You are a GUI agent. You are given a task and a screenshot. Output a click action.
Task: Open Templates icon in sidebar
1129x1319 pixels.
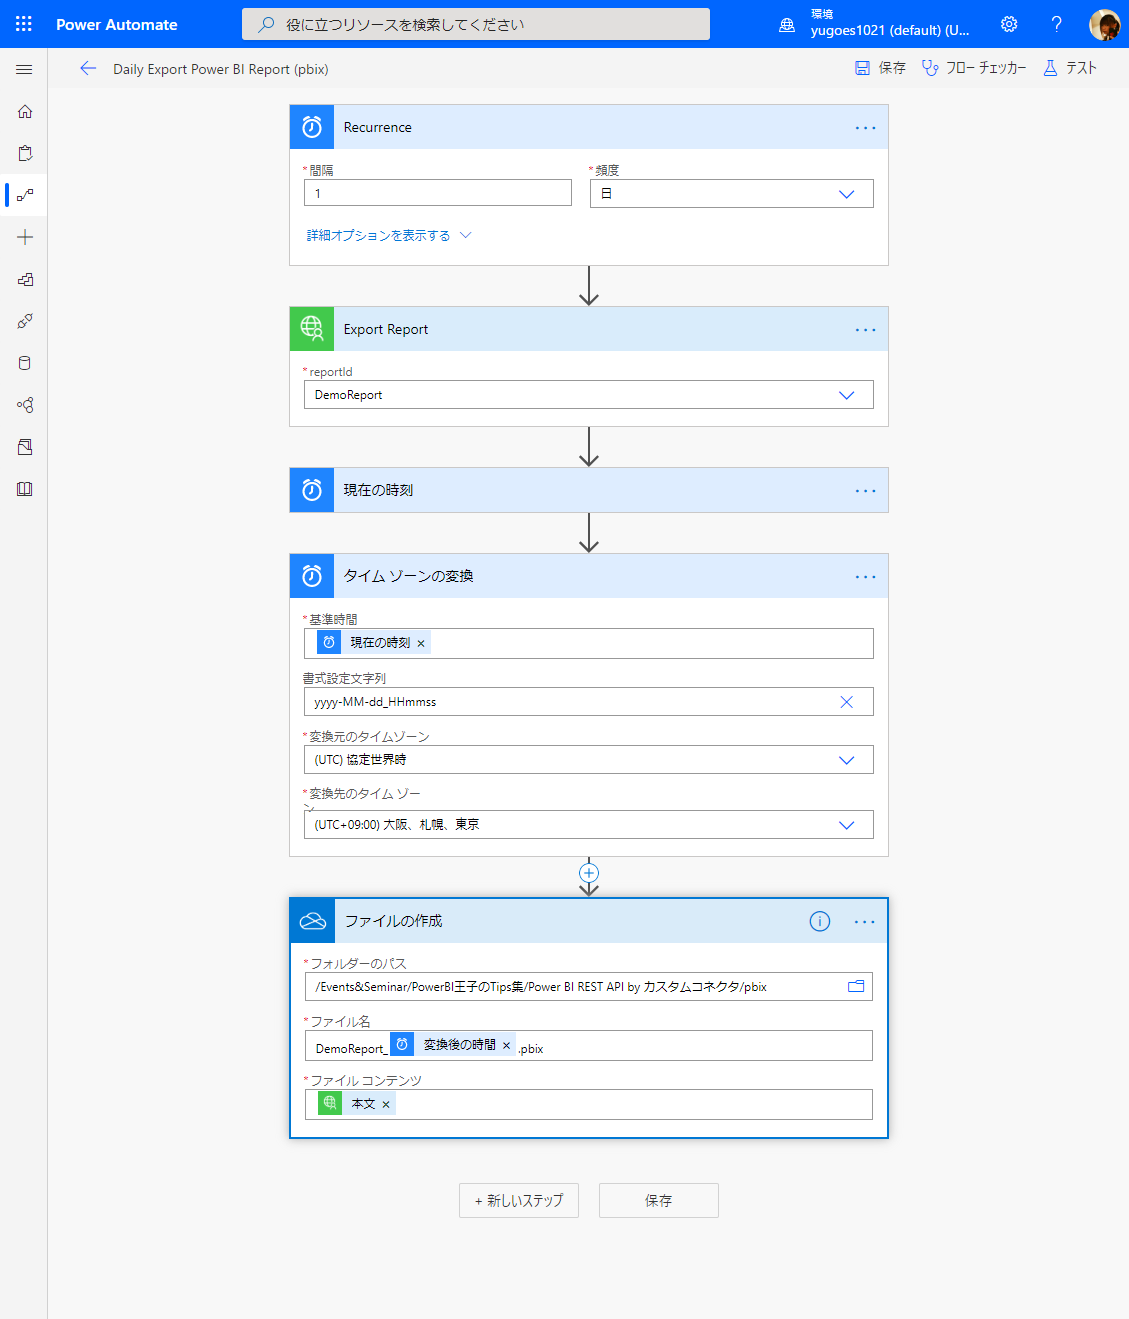[x=25, y=279]
